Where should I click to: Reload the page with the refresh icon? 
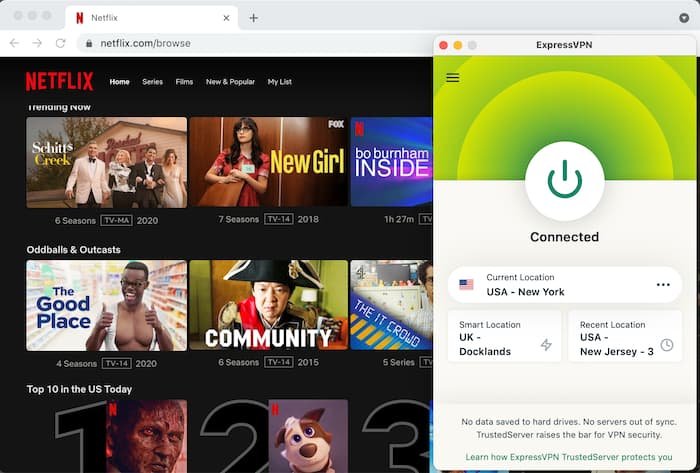point(60,44)
